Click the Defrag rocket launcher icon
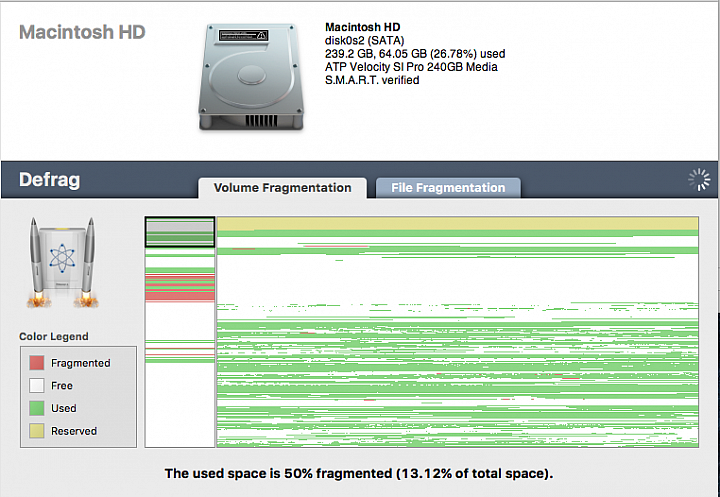The height and width of the screenshot is (497, 720). (62, 262)
